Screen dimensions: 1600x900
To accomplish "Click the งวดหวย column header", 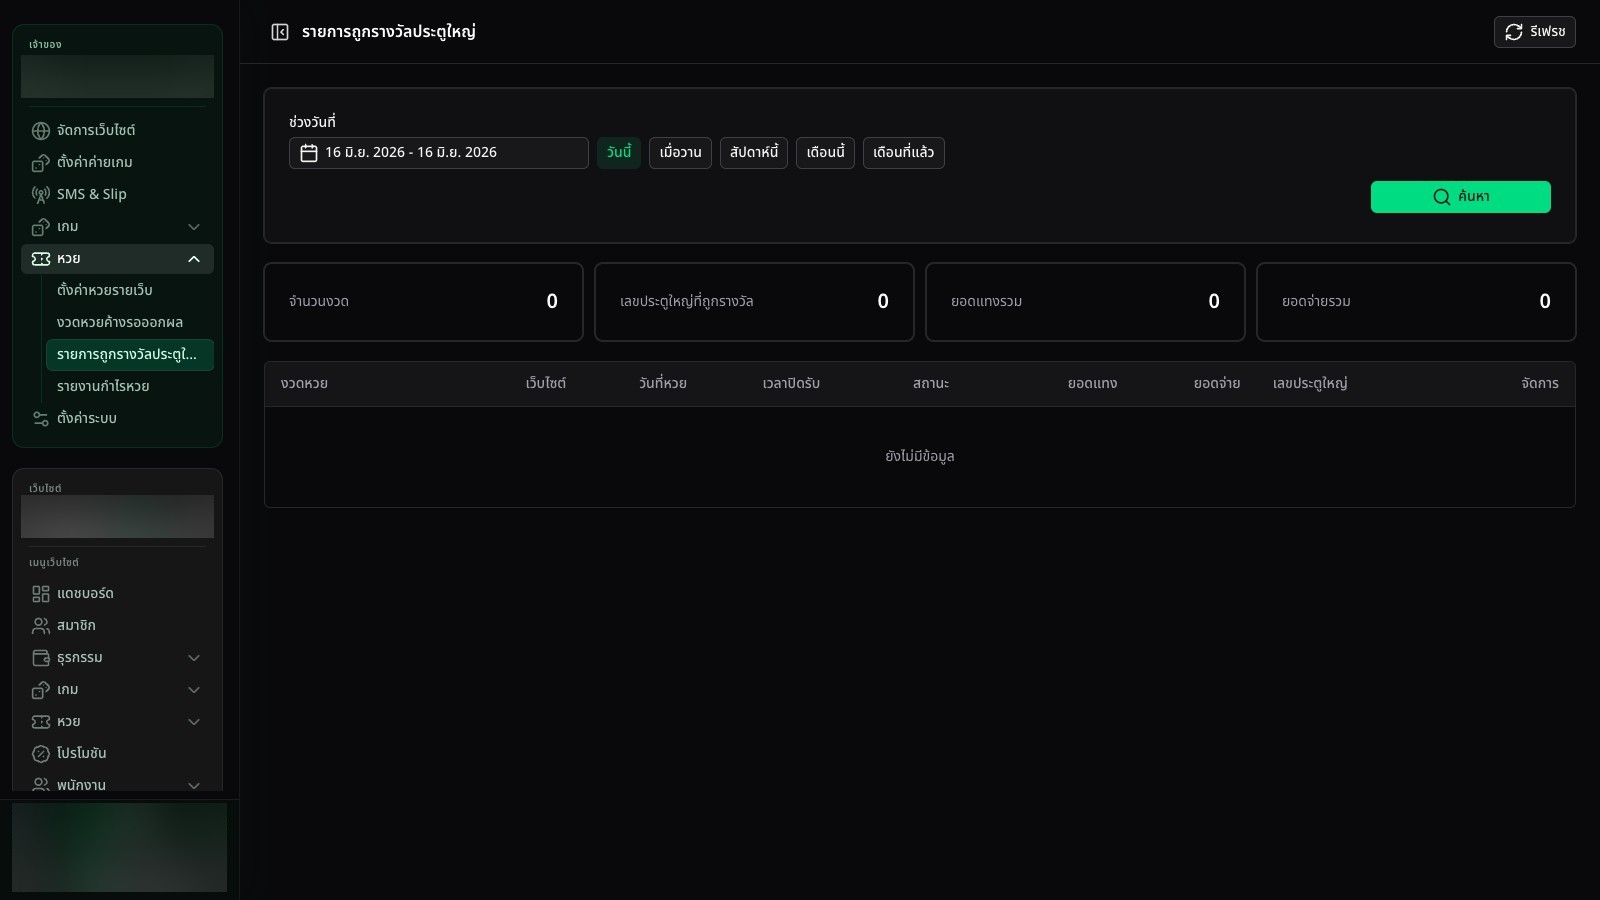I will [304, 384].
